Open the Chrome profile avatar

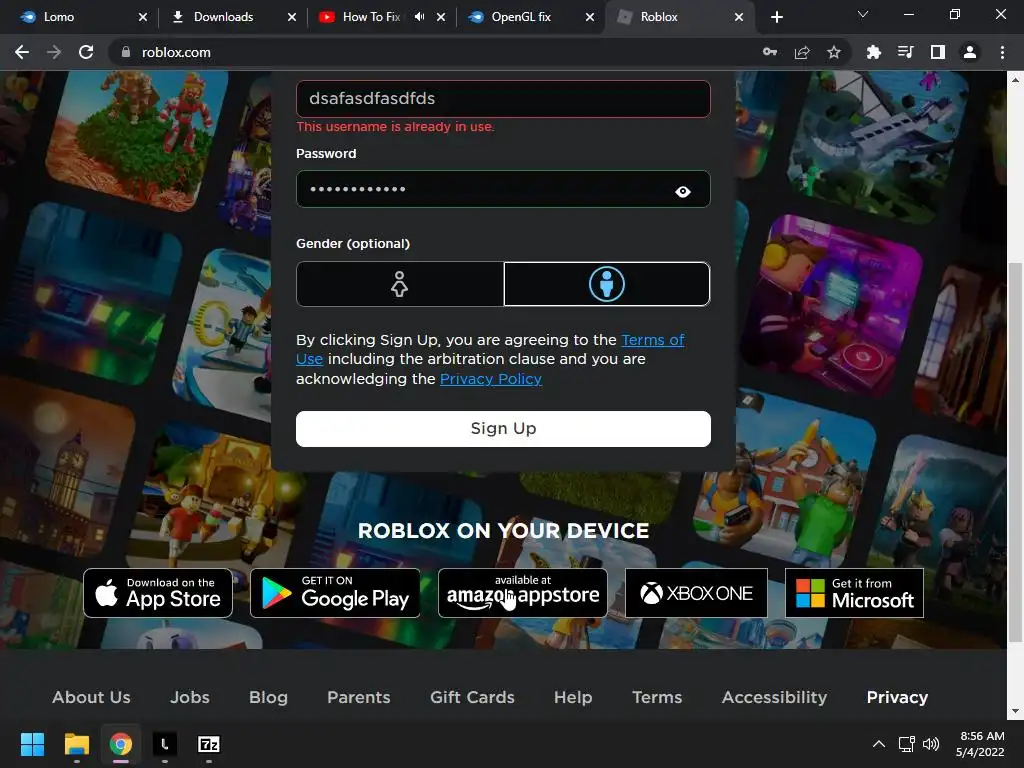(x=970, y=52)
